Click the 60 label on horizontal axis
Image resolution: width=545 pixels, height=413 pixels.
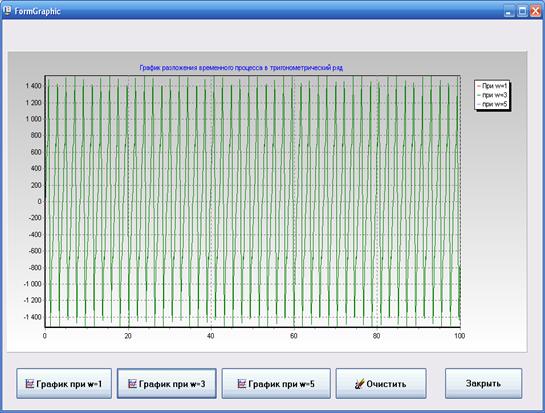(294, 336)
